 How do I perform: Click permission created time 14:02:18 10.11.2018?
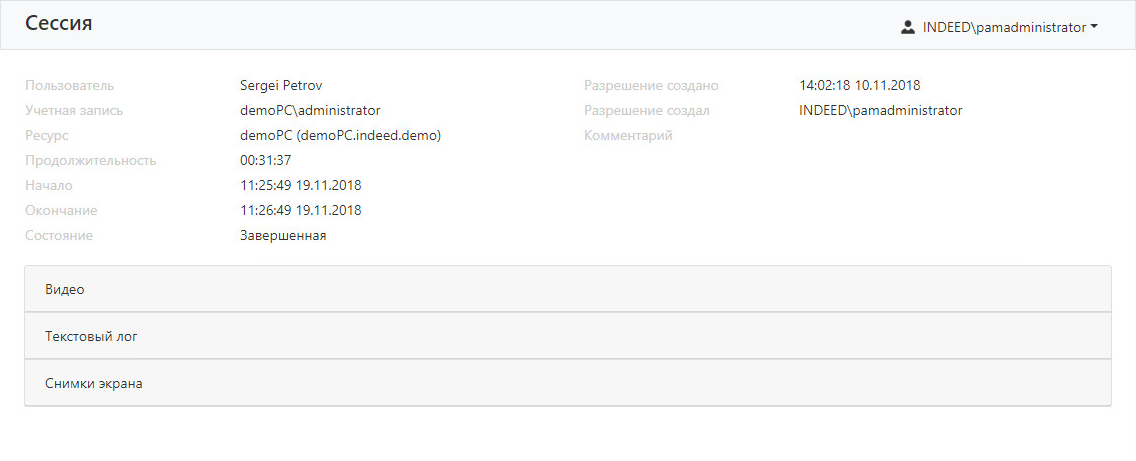(x=860, y=85)
